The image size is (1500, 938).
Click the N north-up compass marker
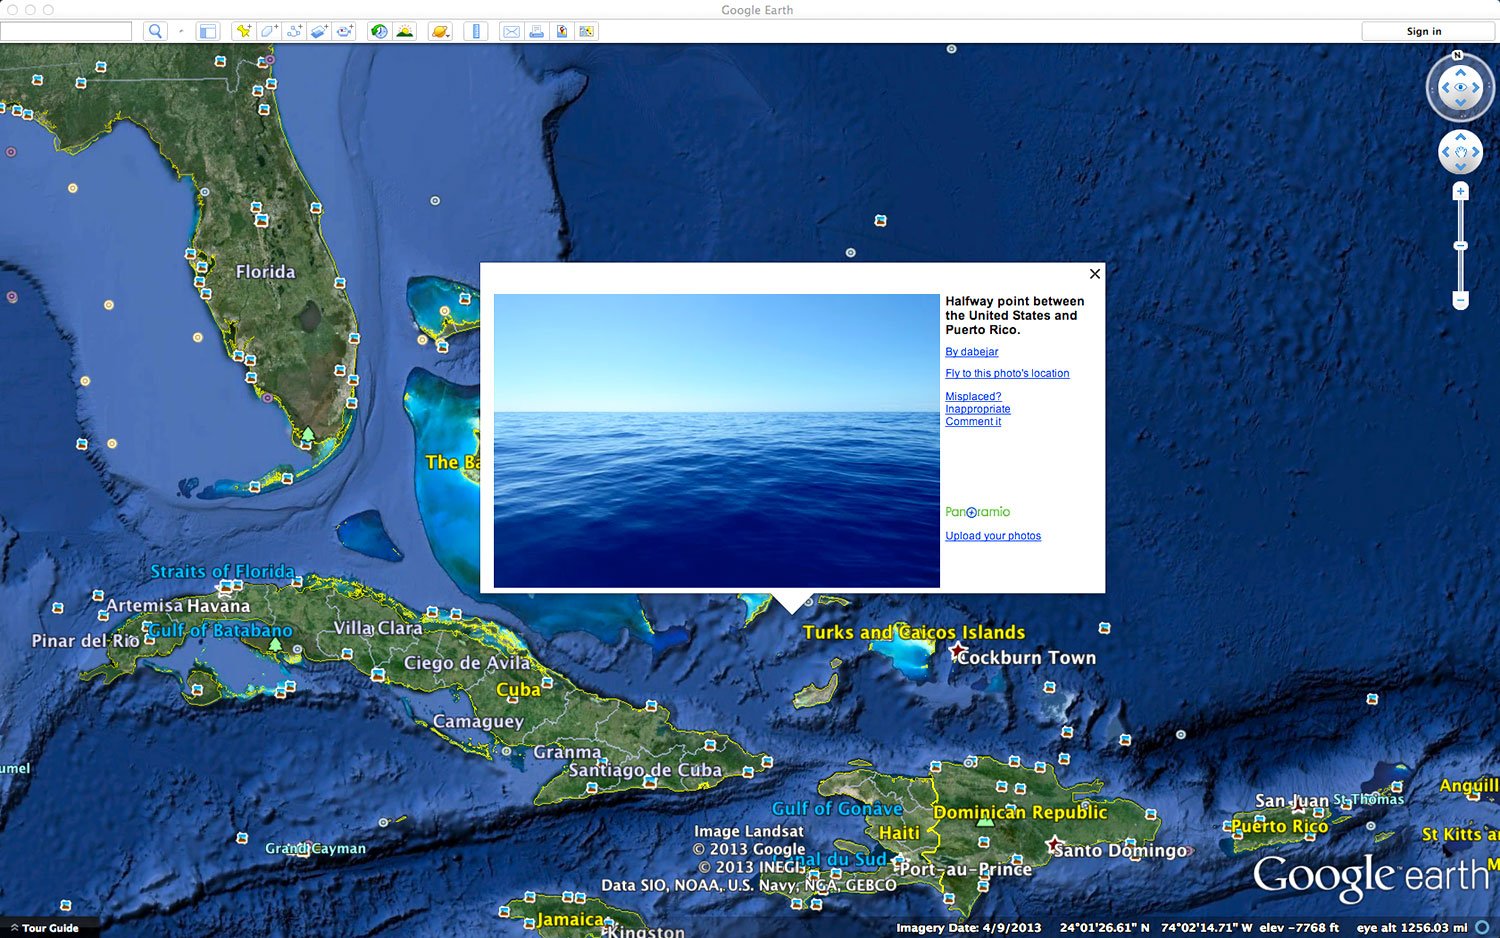pyautogui.click(x=1457, y=56)
